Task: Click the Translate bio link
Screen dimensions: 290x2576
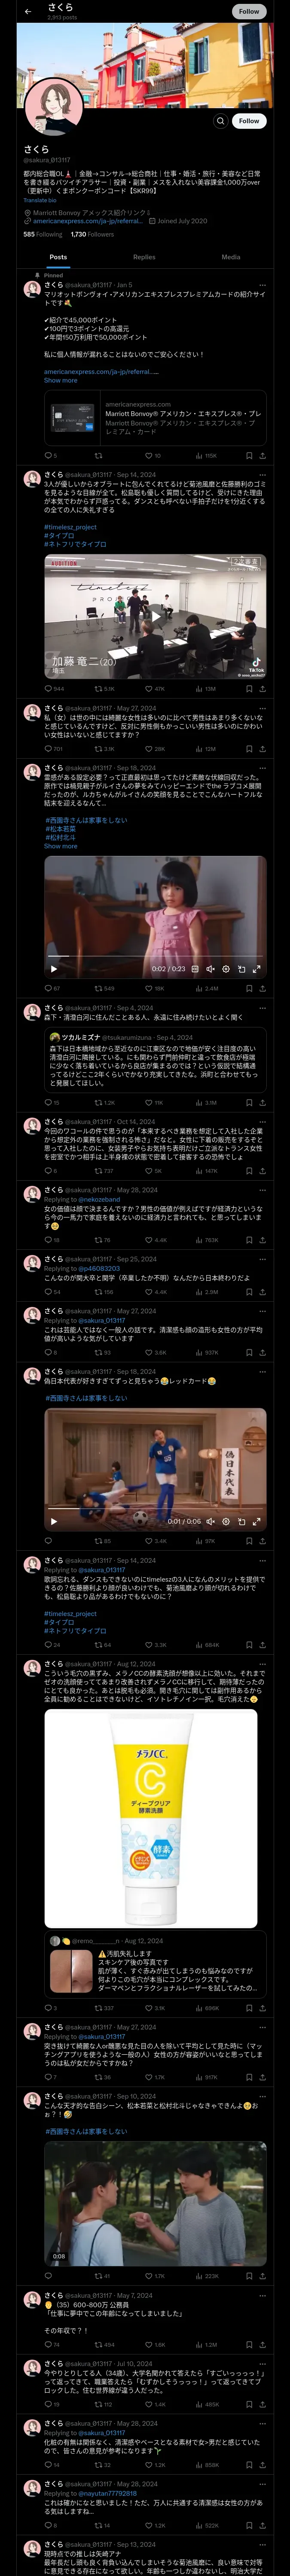Action: click(x=40, y=200)
